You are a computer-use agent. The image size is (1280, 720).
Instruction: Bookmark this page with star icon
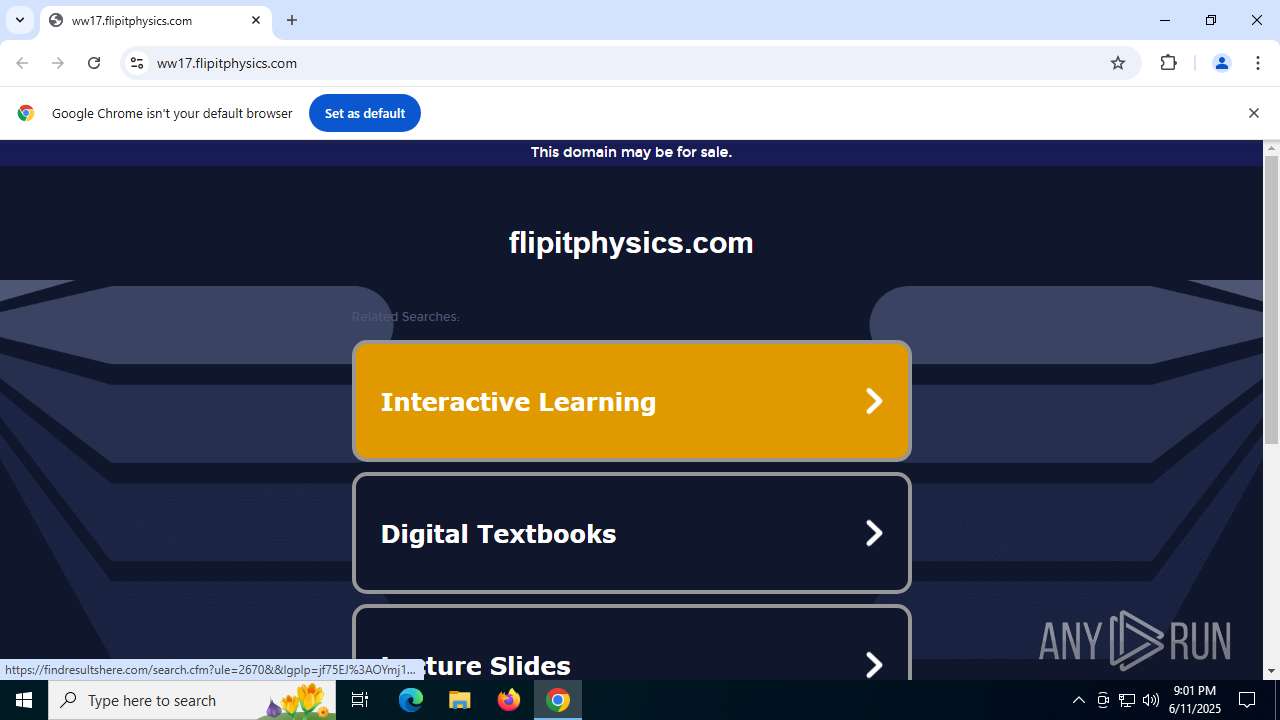click(1118, 63)
